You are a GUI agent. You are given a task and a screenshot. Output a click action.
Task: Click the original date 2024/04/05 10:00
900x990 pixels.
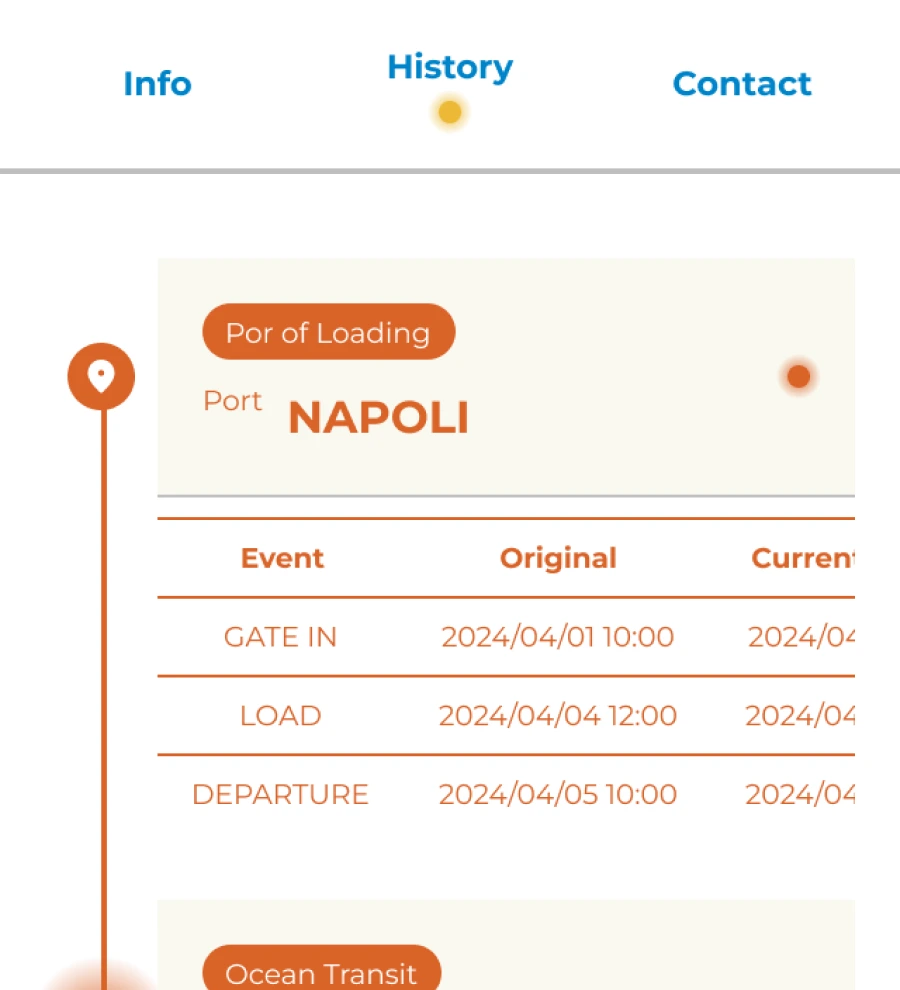(x=558, y=795)
